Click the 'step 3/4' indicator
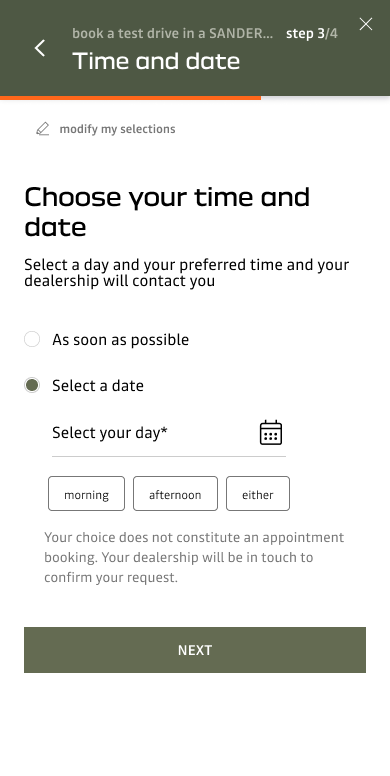This screenshot has height=776, width=390. 312,34
